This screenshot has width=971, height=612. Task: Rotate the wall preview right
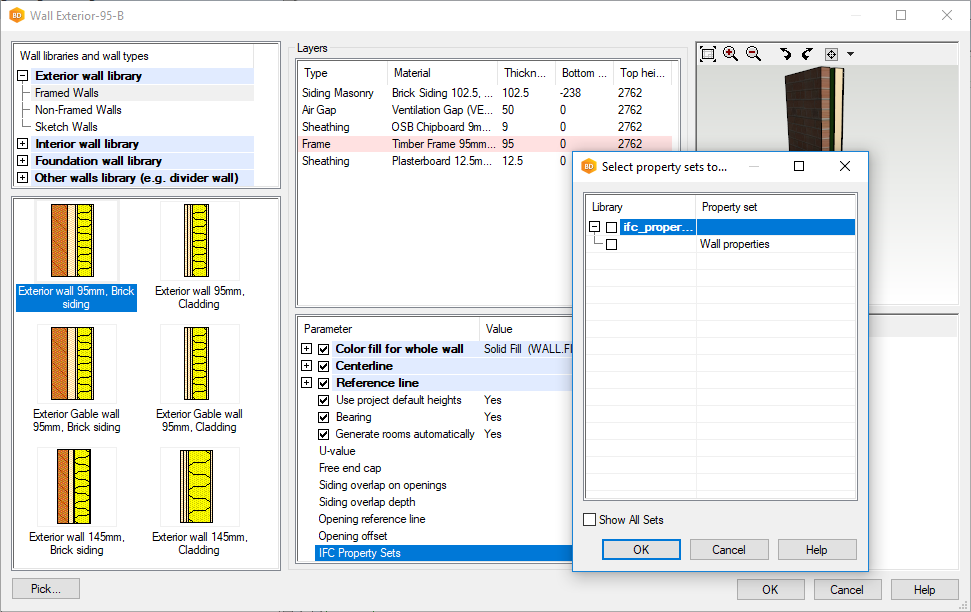[x=807, y=54]
